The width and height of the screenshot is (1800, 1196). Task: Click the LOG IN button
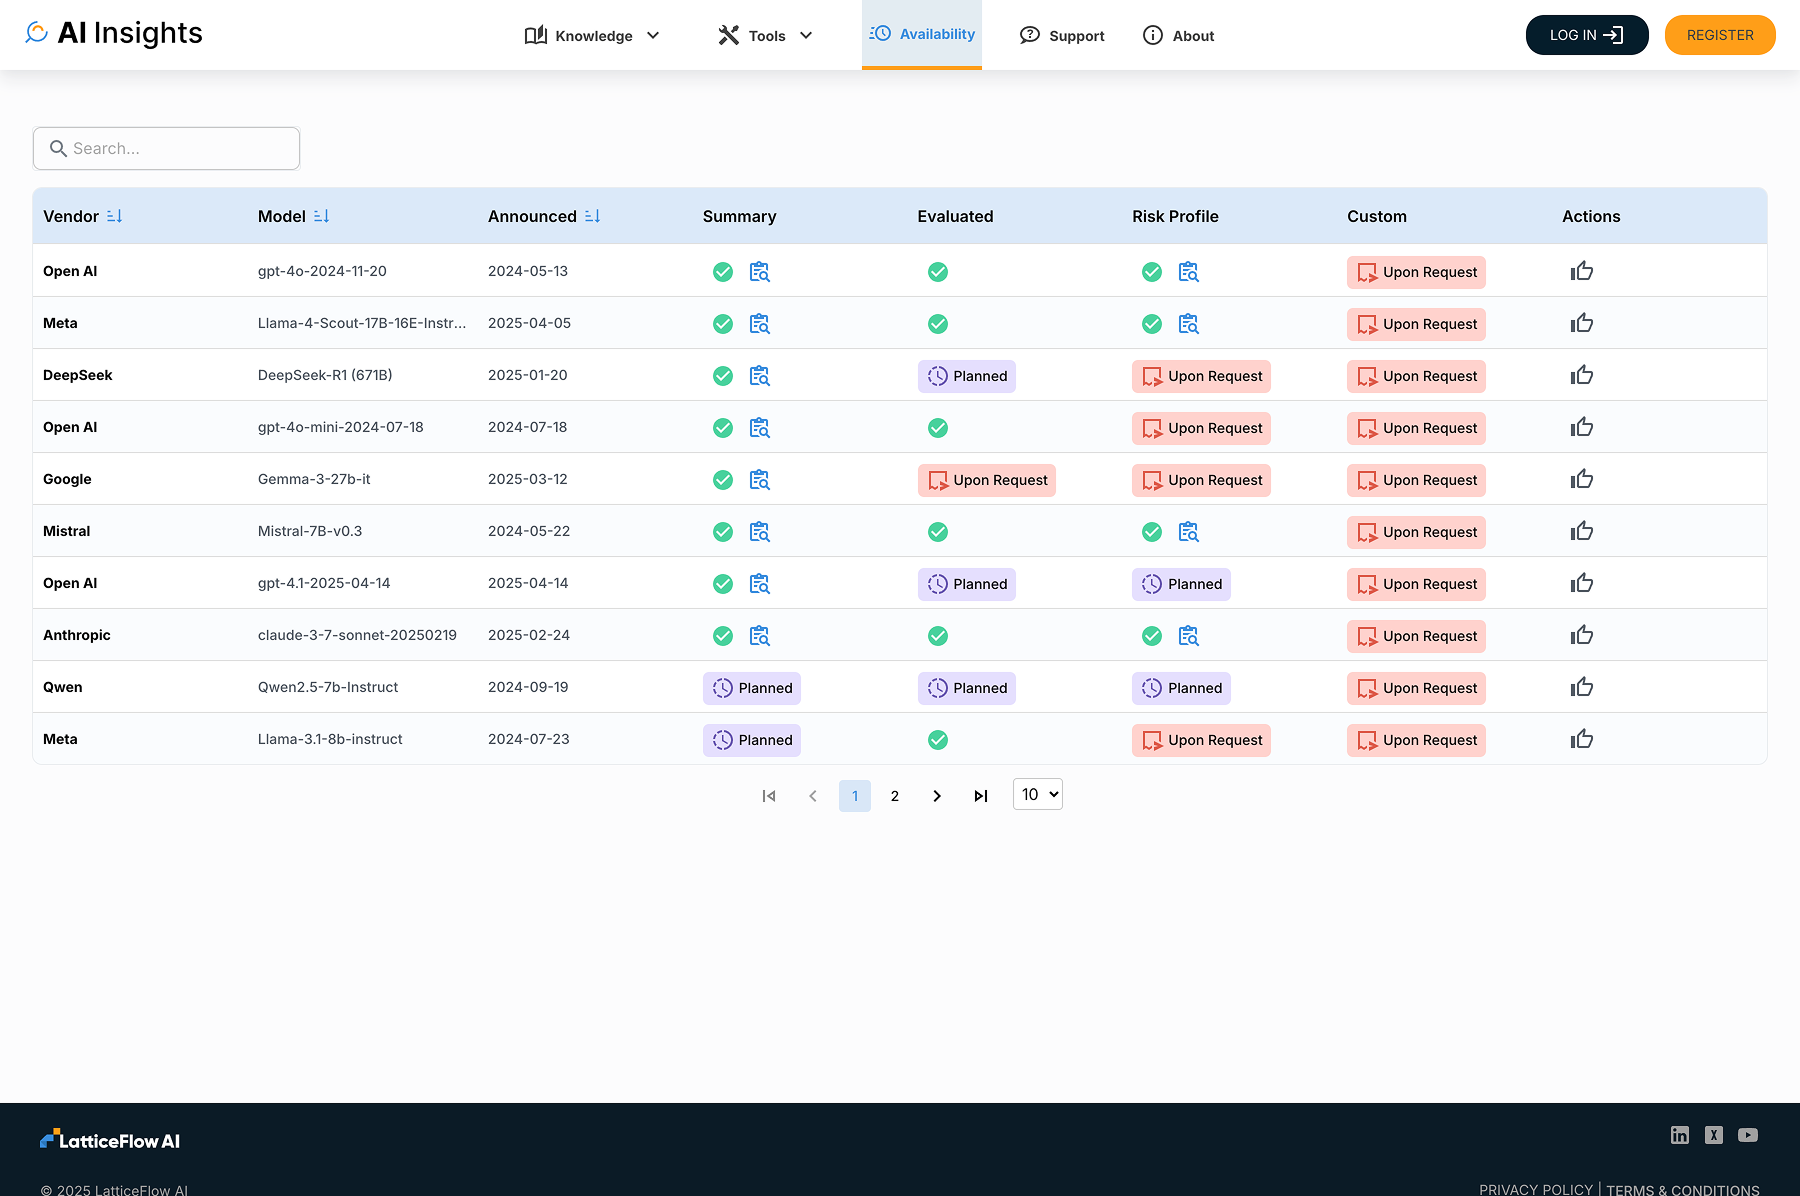click(x=1586, y=35)
